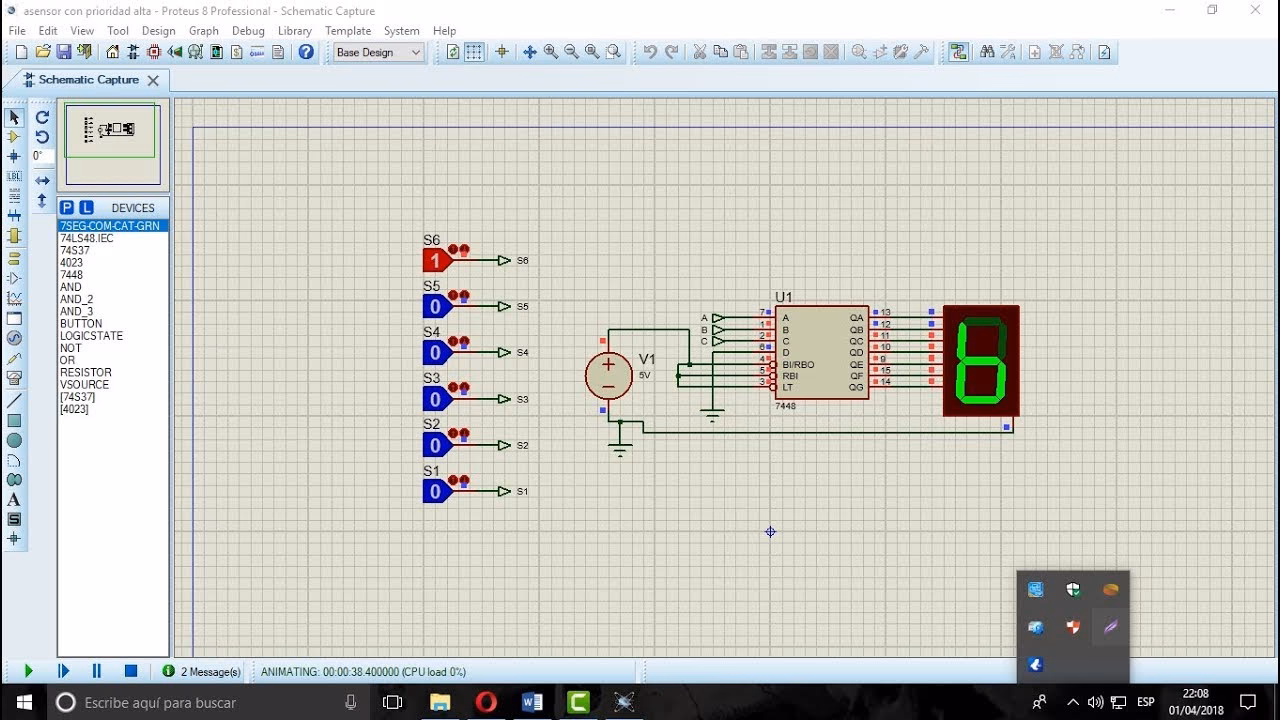Expand the hidden system tray icons
This screenshot has height=720, width=1280.
click(1073, 702)
